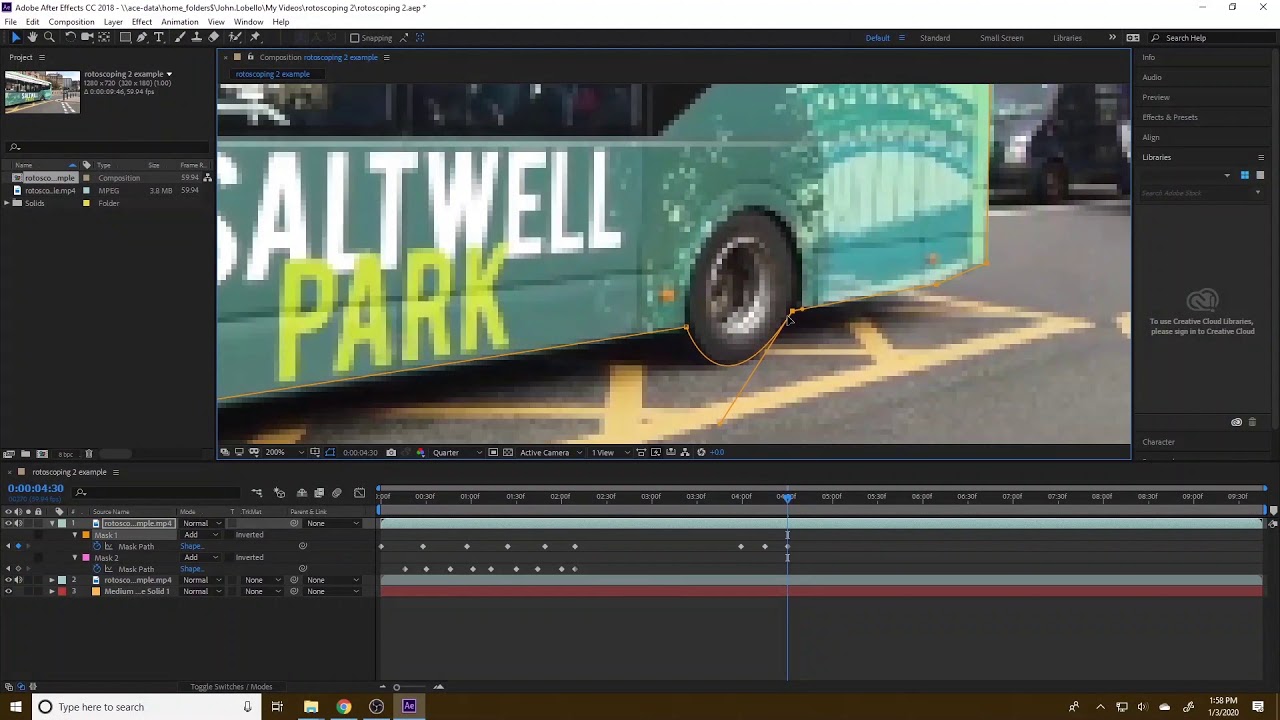Open File Explorer from the taskbar
Screen dimensions: 1280x720
(x=311, y=707)
